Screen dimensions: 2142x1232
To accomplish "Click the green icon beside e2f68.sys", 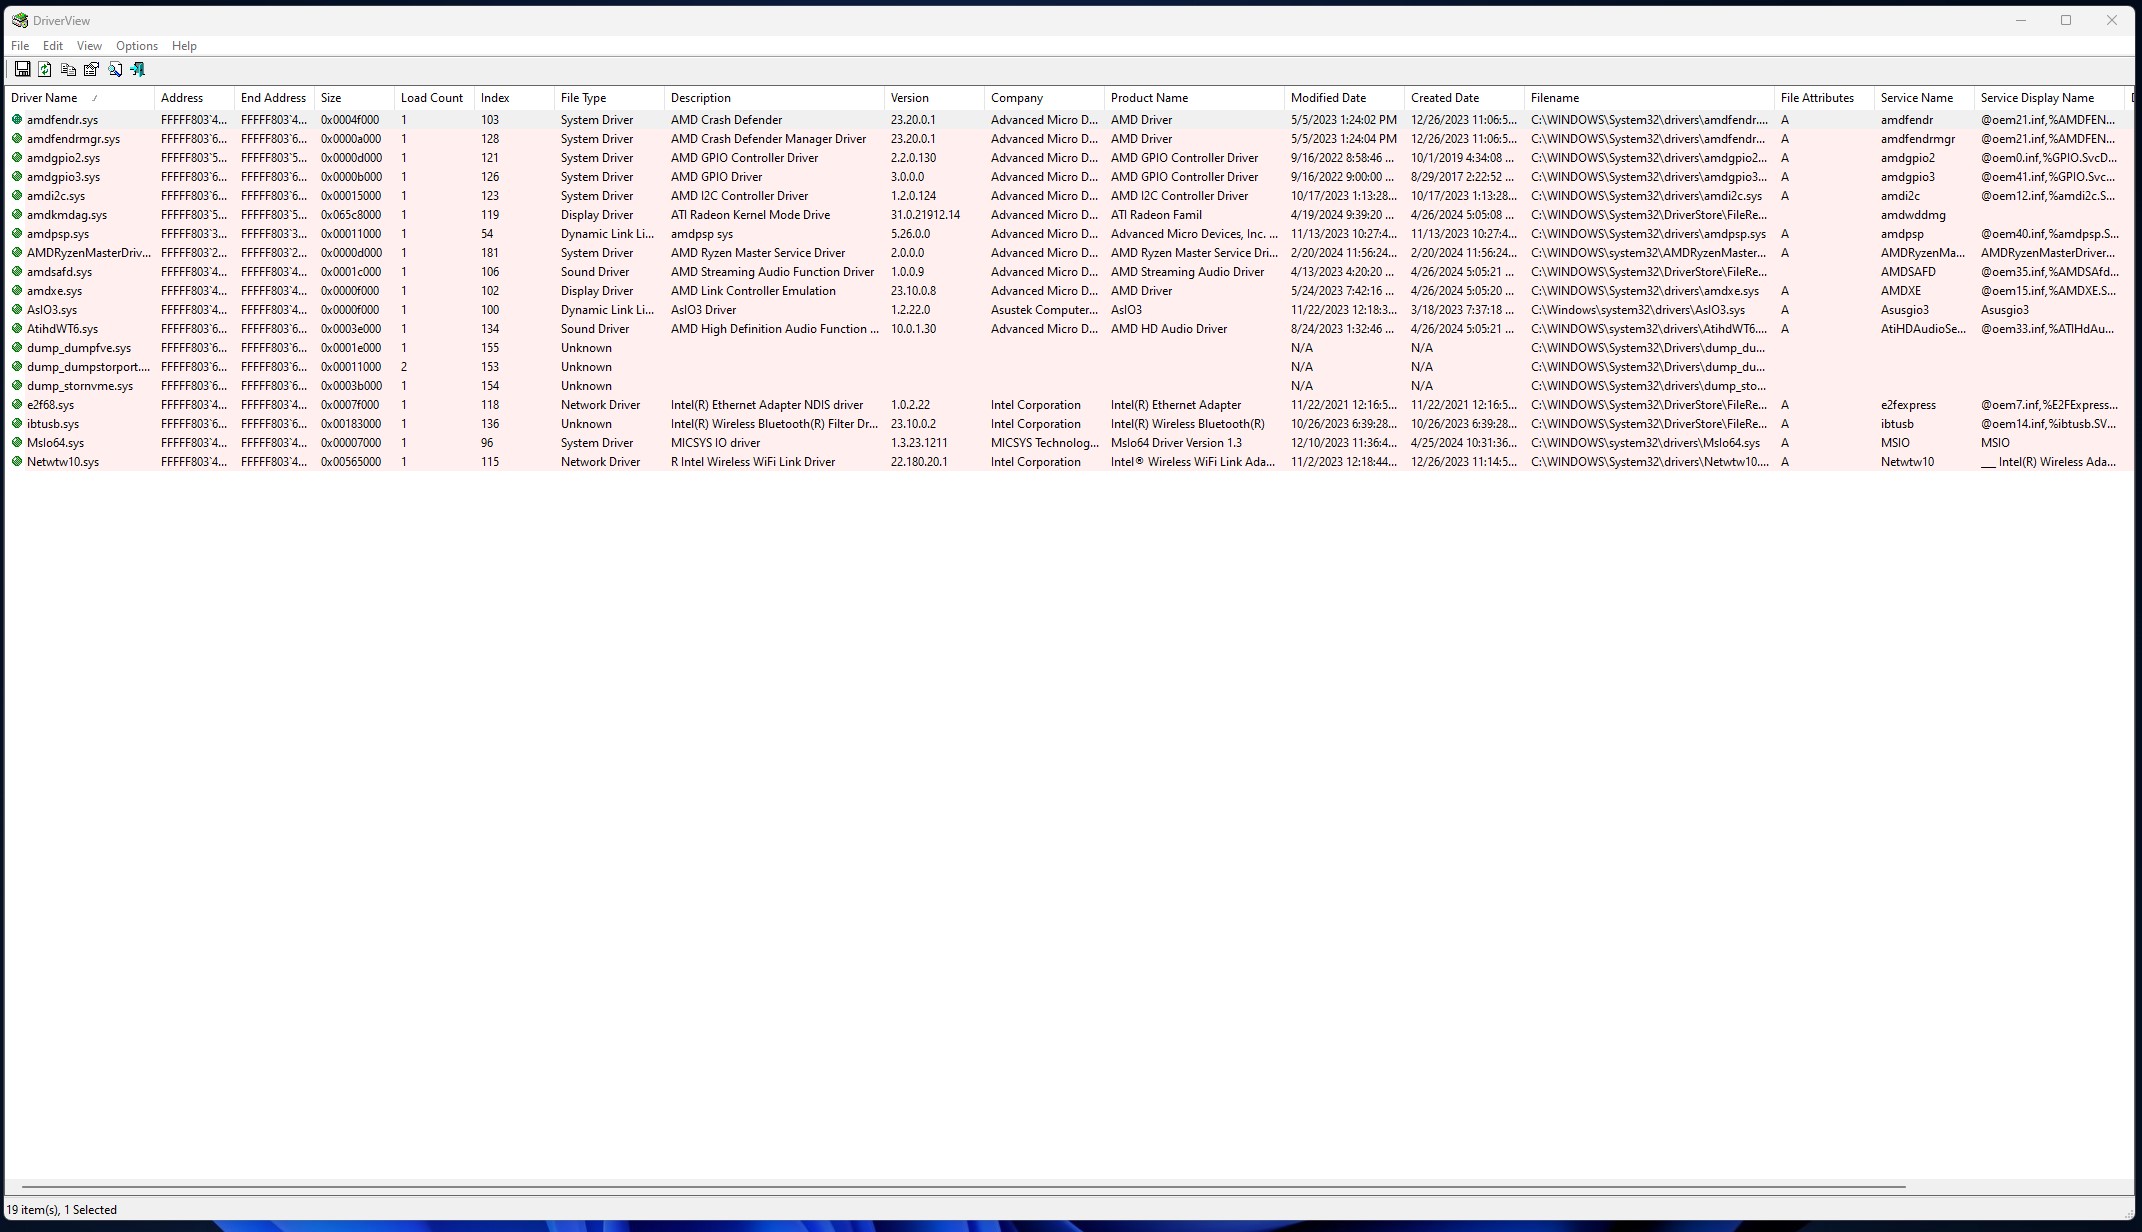I will pos(17,404).
